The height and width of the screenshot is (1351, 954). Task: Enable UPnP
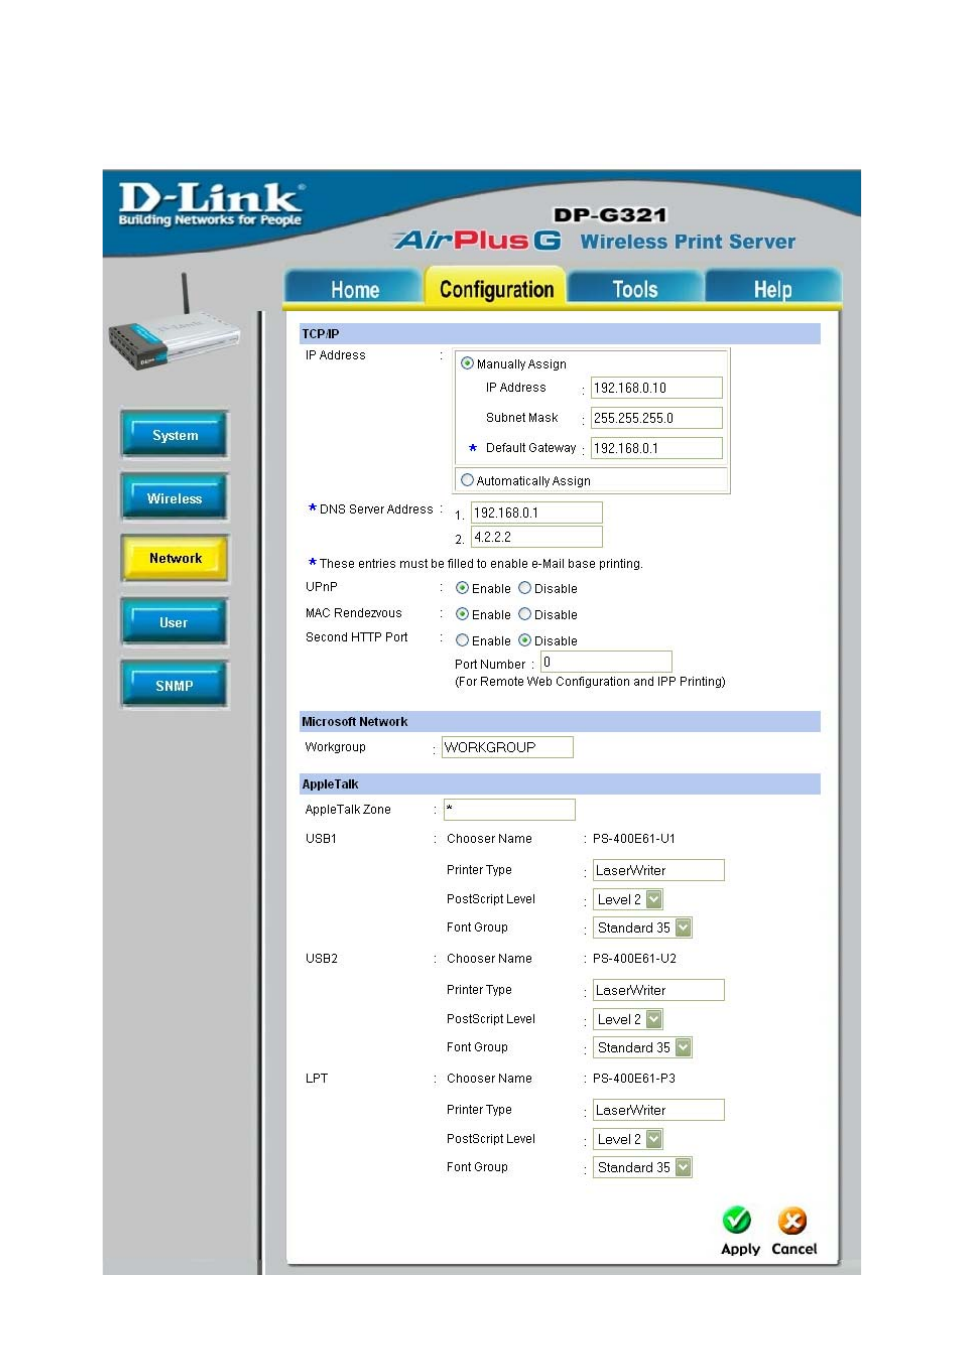(x=462, y=588)
